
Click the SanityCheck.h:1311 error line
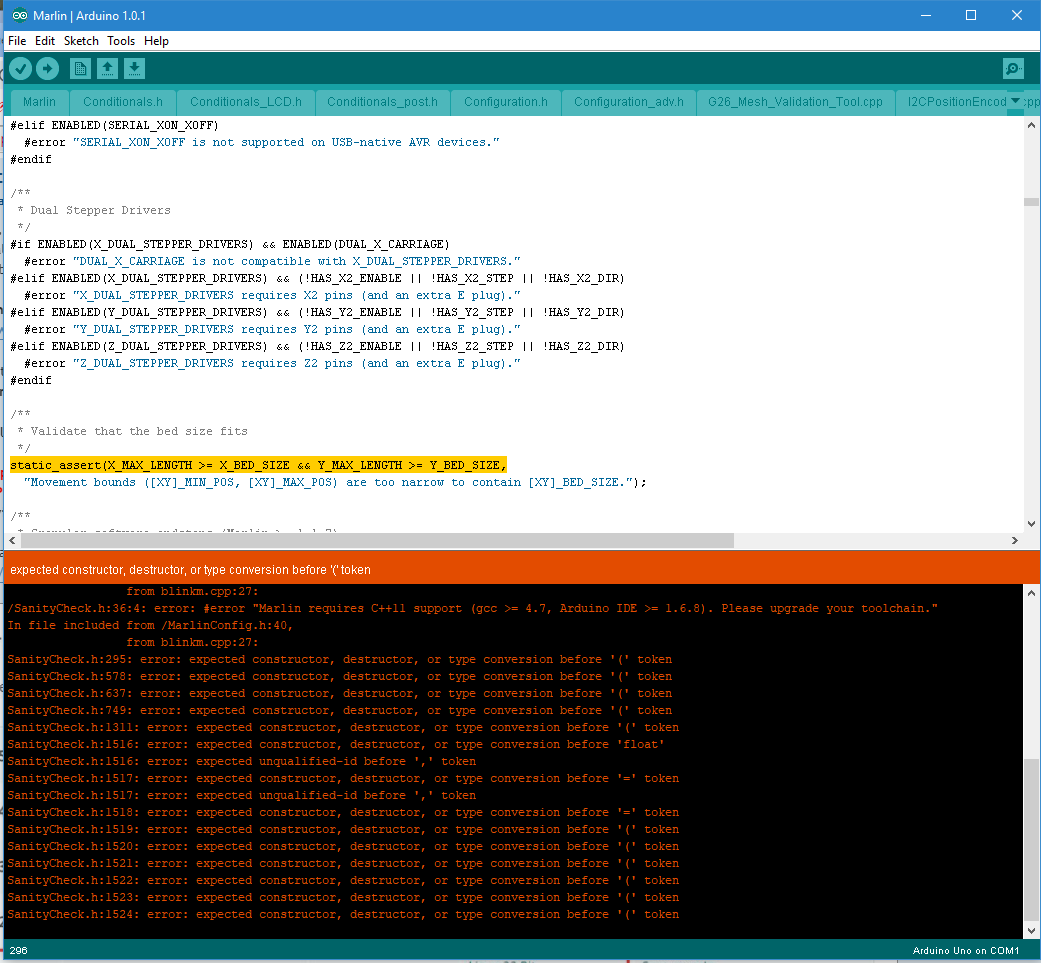343,728
